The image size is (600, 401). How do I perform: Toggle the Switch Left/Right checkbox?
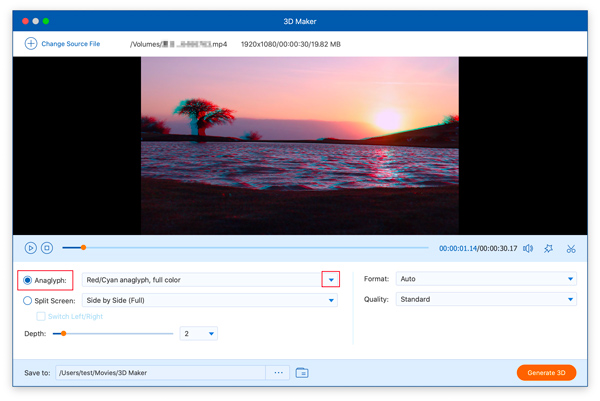41,316
